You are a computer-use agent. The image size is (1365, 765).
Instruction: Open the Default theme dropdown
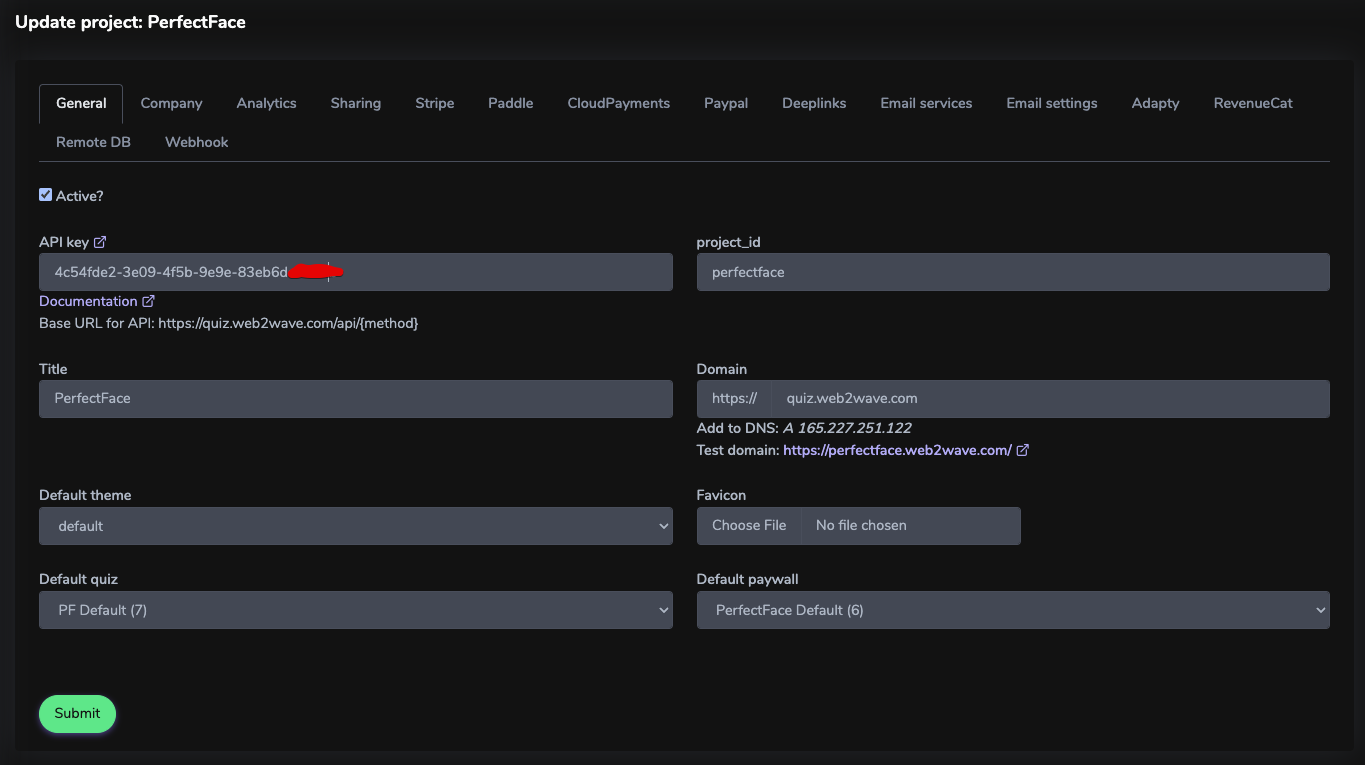click(355, 526)
